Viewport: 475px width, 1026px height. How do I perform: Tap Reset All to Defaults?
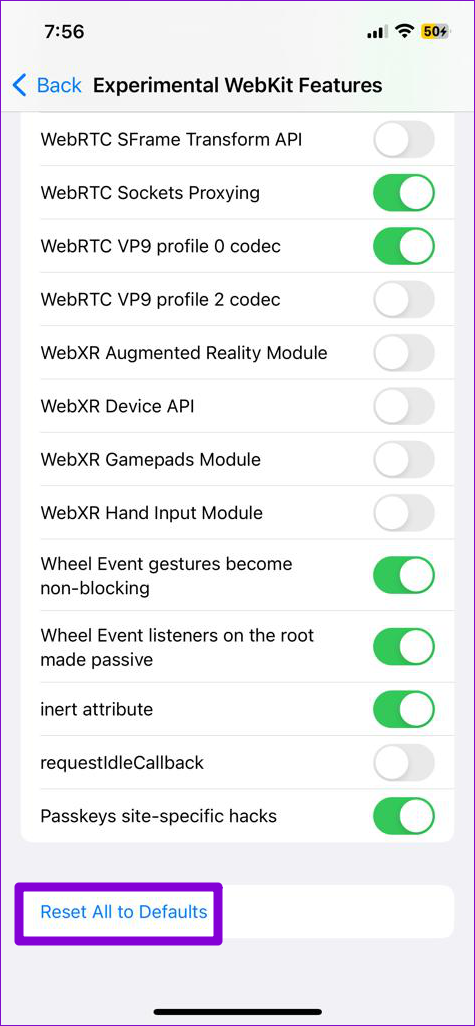point(124,911)
